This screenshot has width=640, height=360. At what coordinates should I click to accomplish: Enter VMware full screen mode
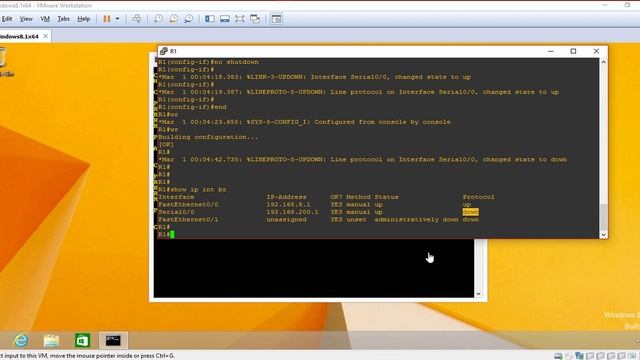(240, 19)
